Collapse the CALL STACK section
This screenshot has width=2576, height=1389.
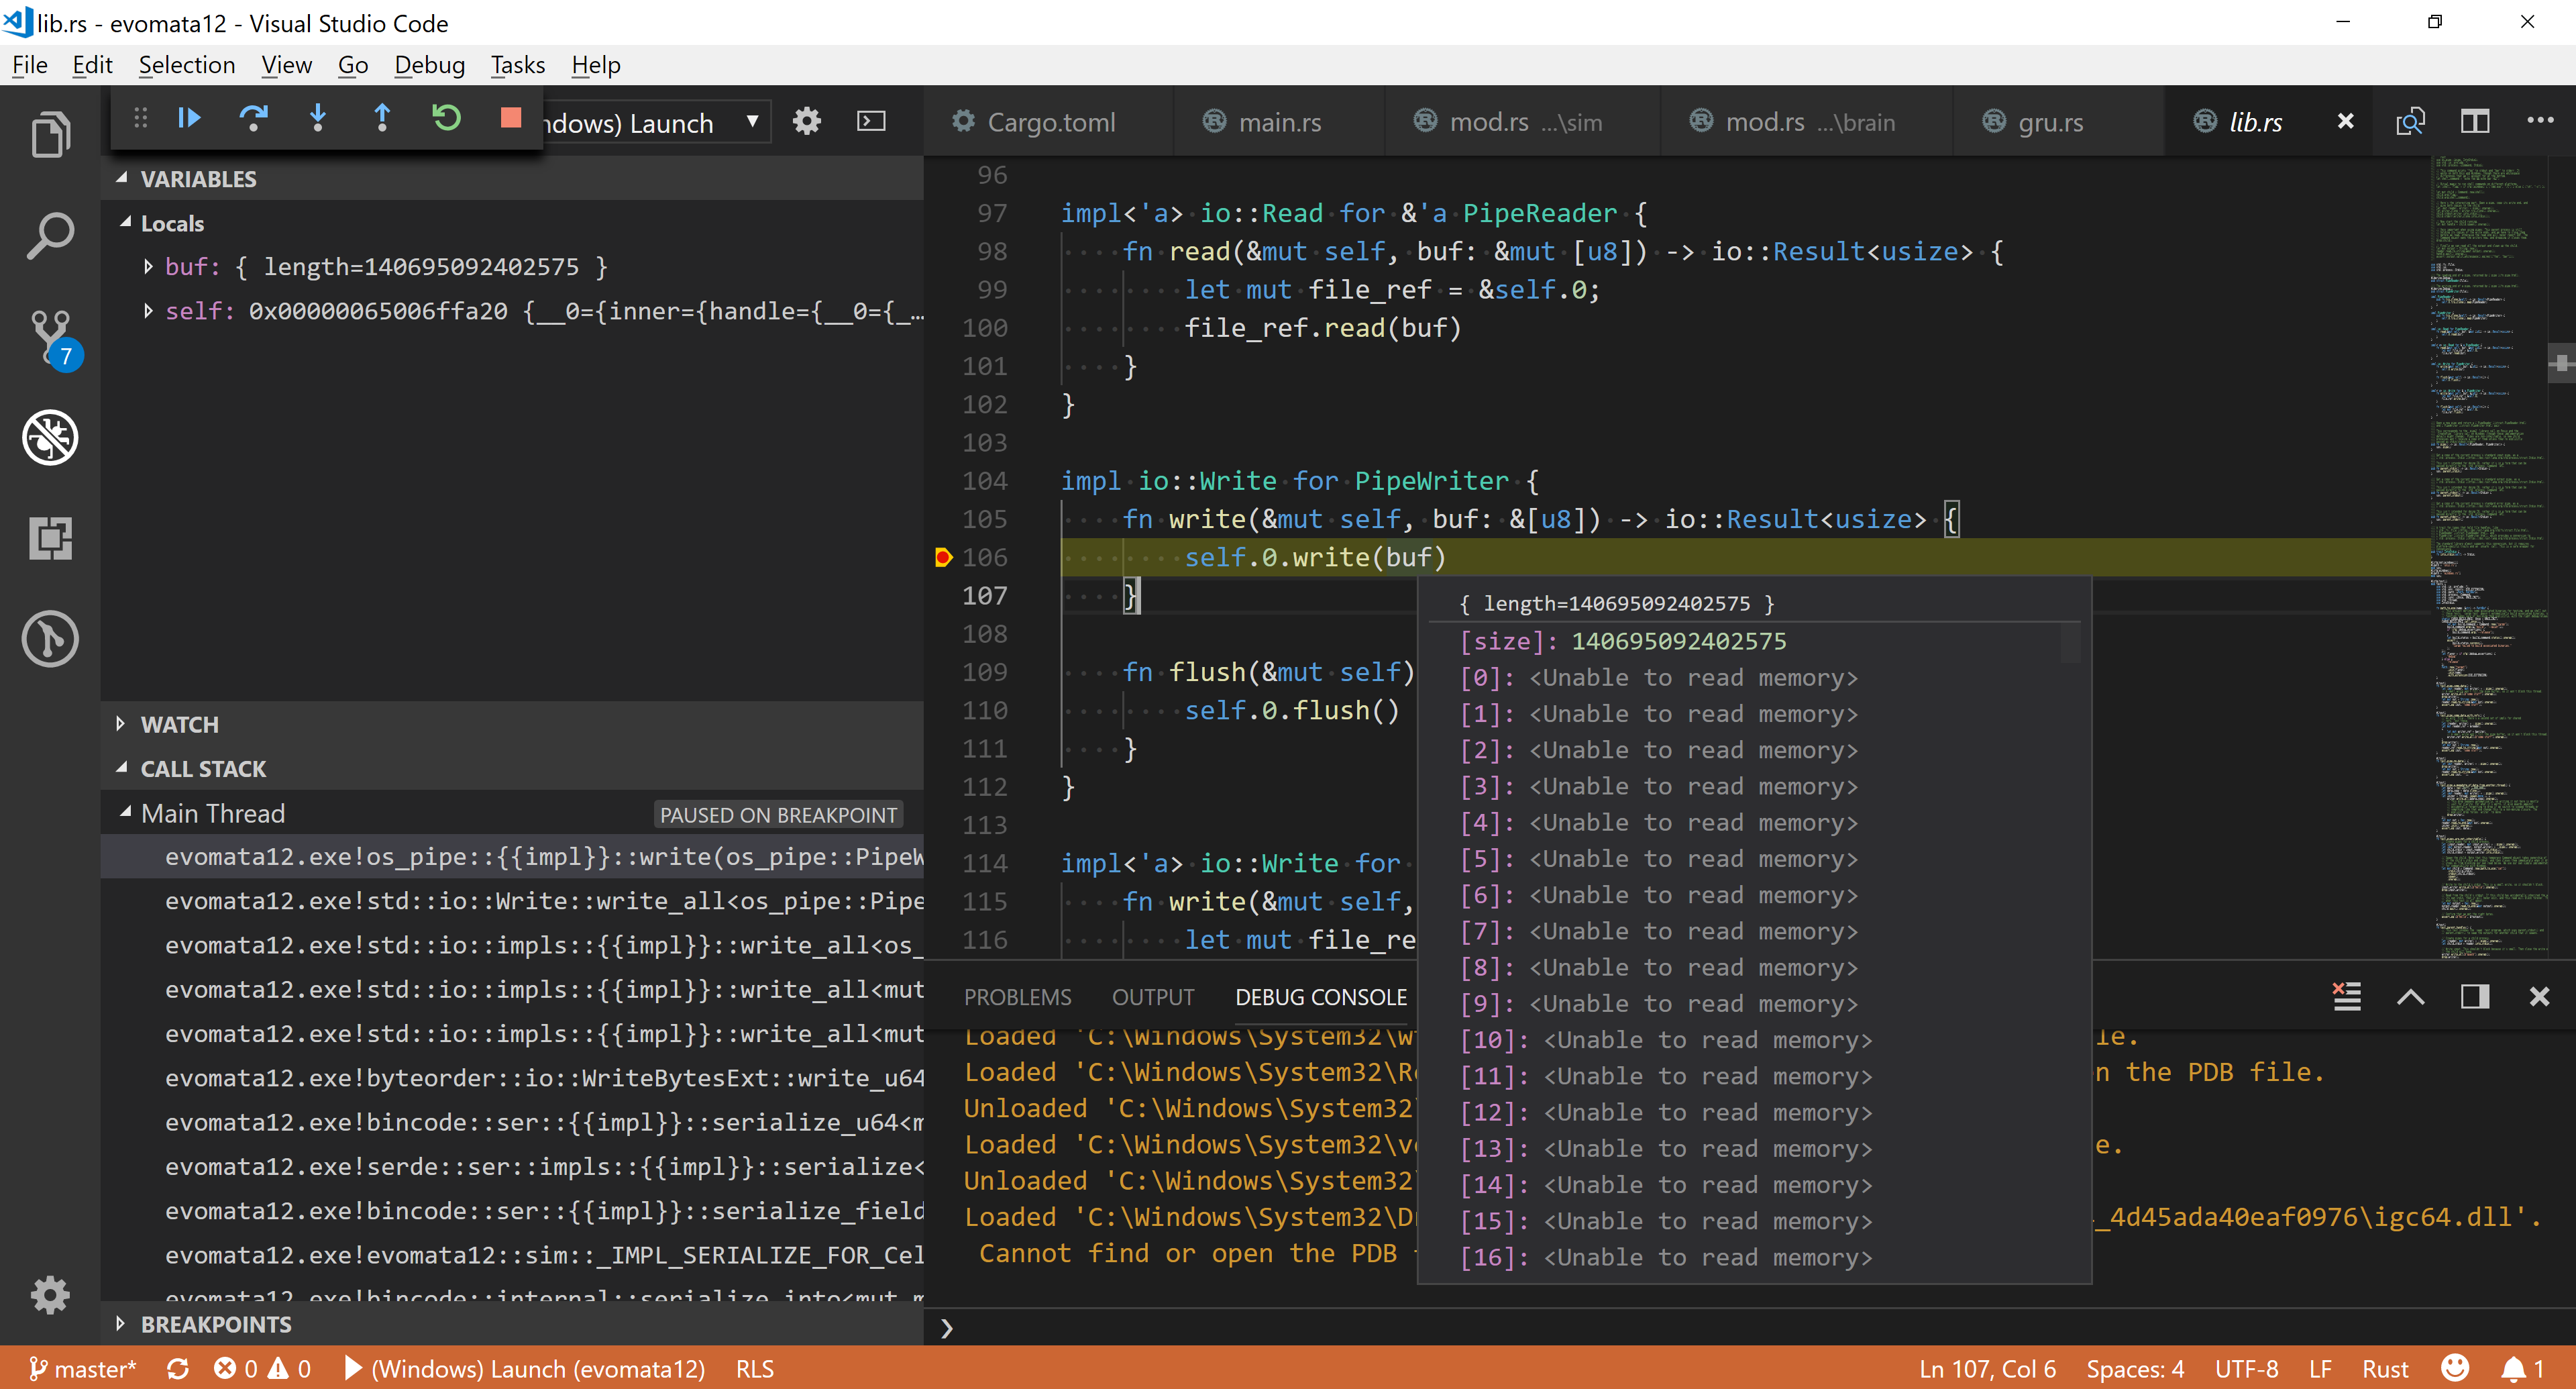[512, 769]
